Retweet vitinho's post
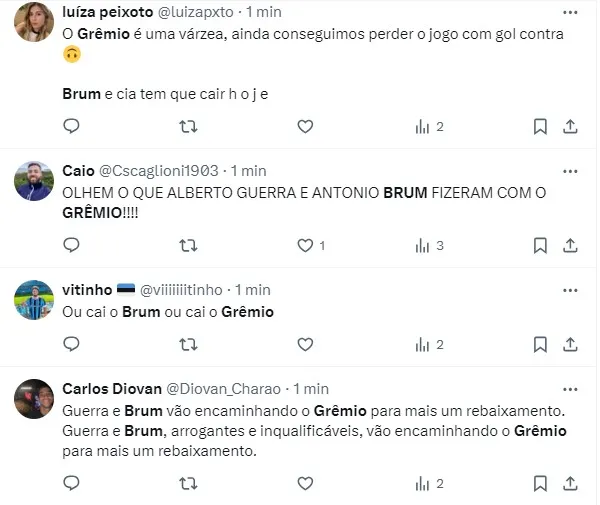 [187, 344]
